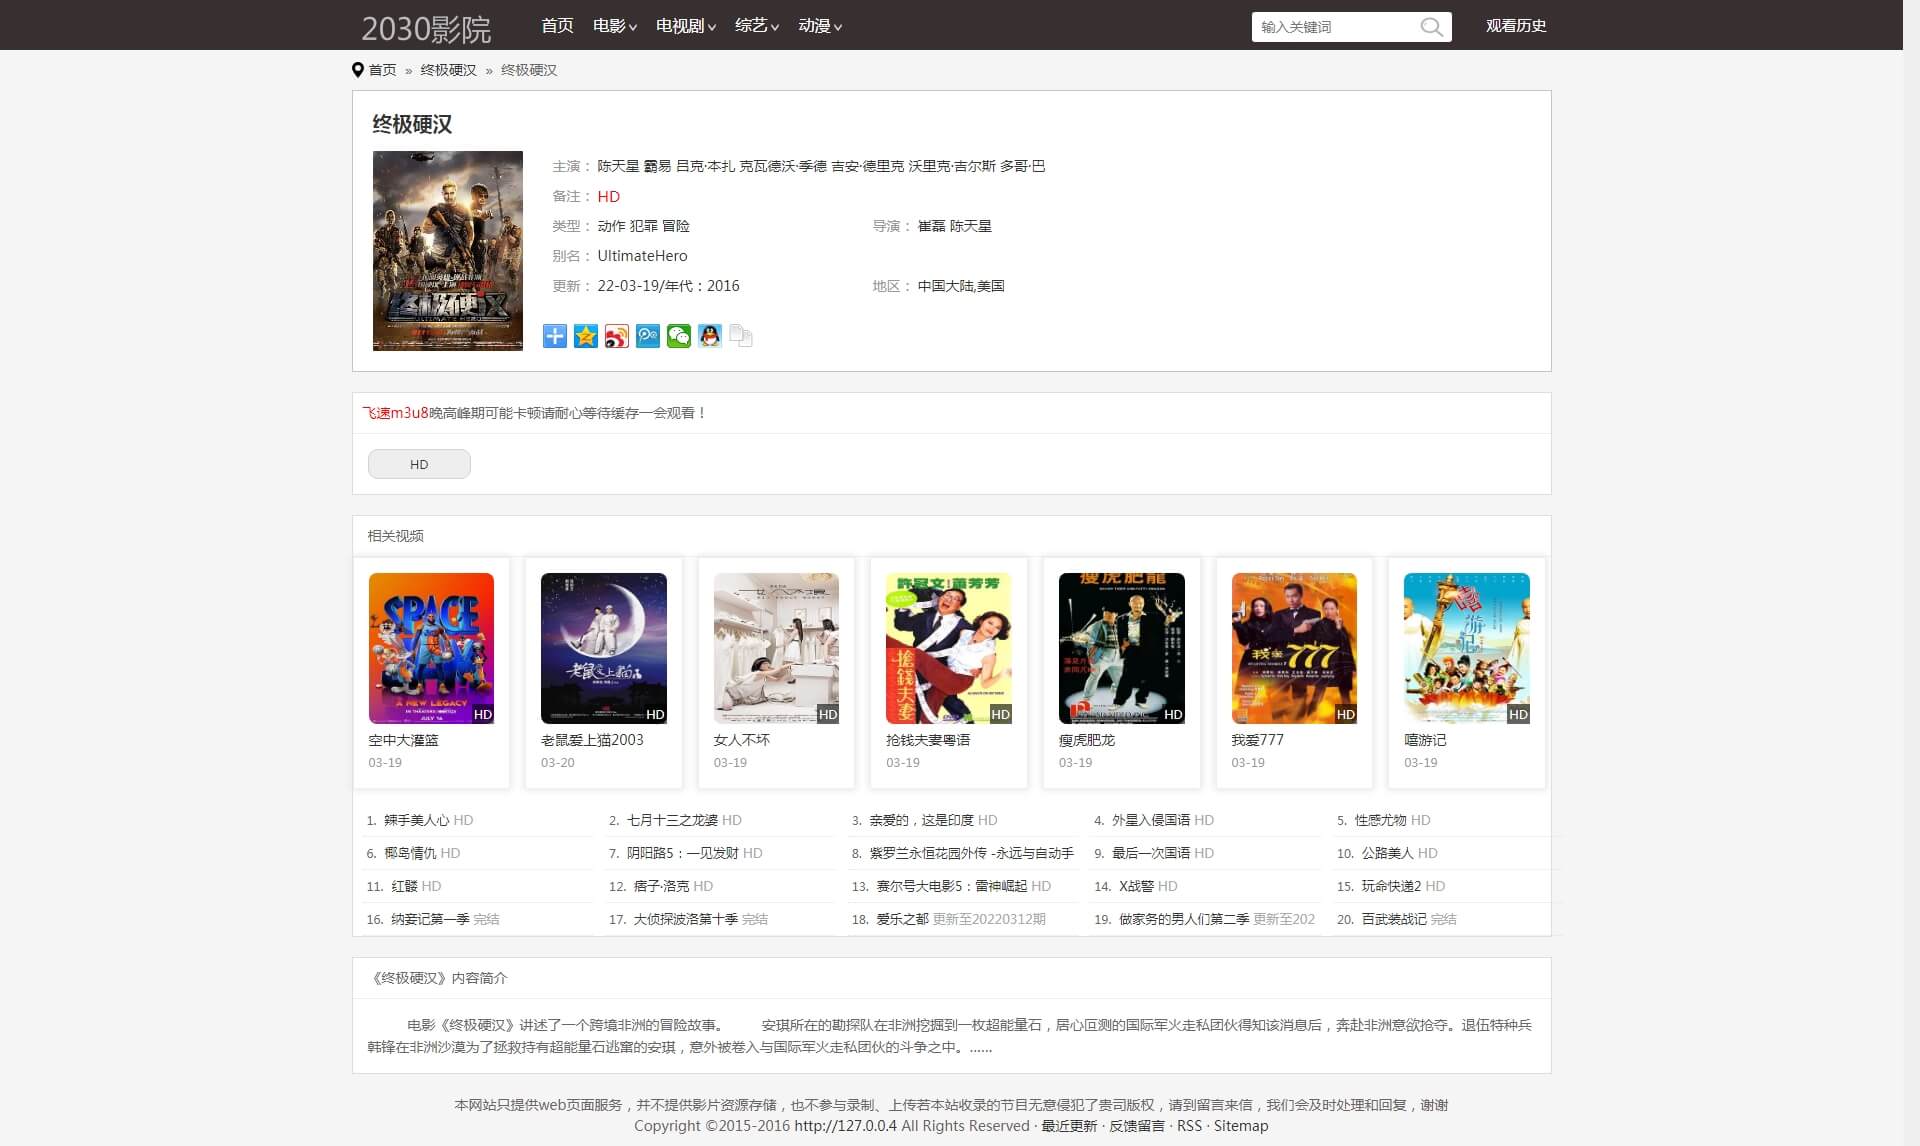Viewport: 1920px width, 1146px height.
Task: Open 观看历史 viewing history
Action: click(x=1515, y=26)
